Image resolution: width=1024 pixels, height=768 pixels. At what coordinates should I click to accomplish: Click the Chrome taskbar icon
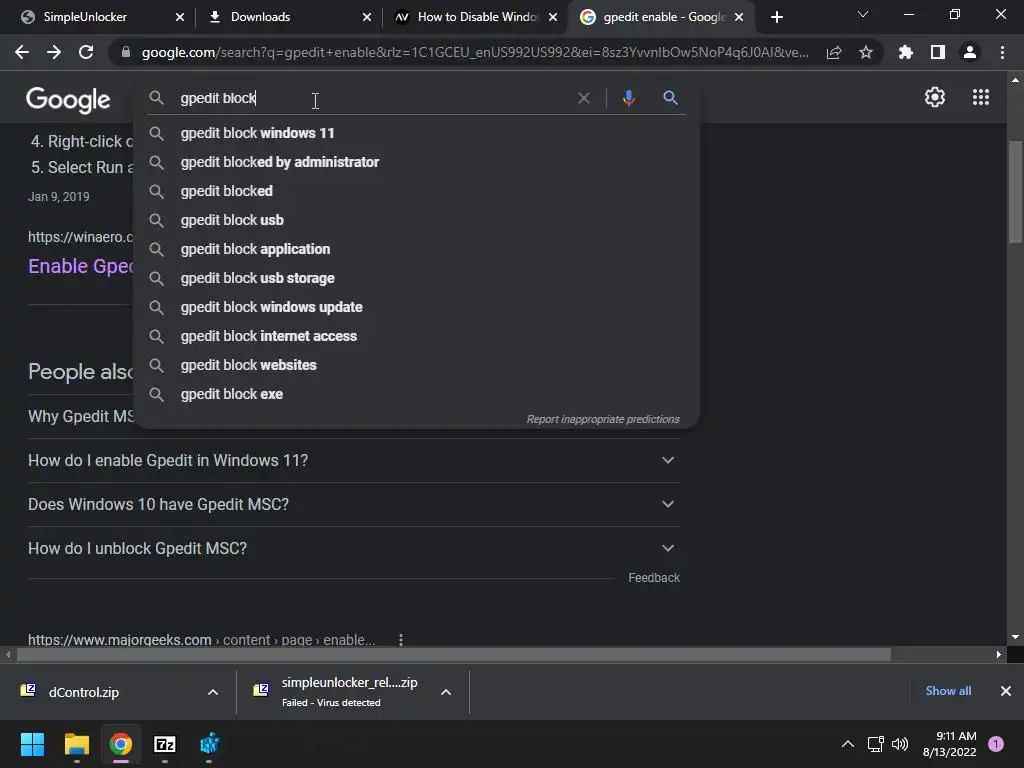point(121,744)
